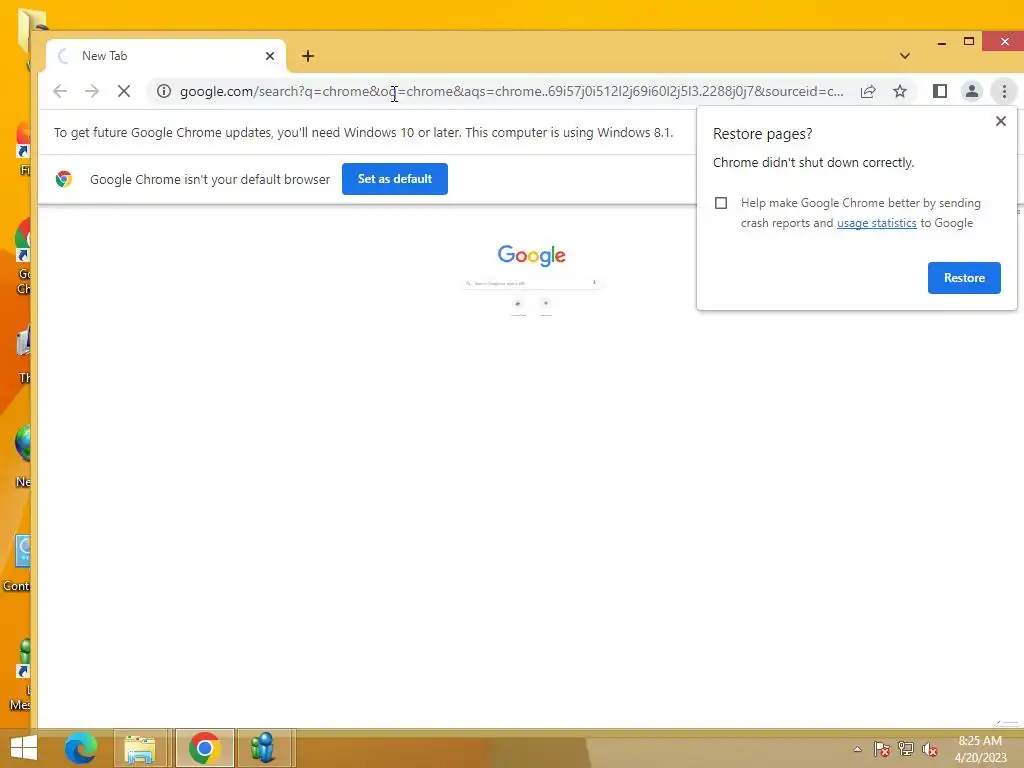
Task: Bookmark this tab with the star
Action: click(x=900, y=91)
